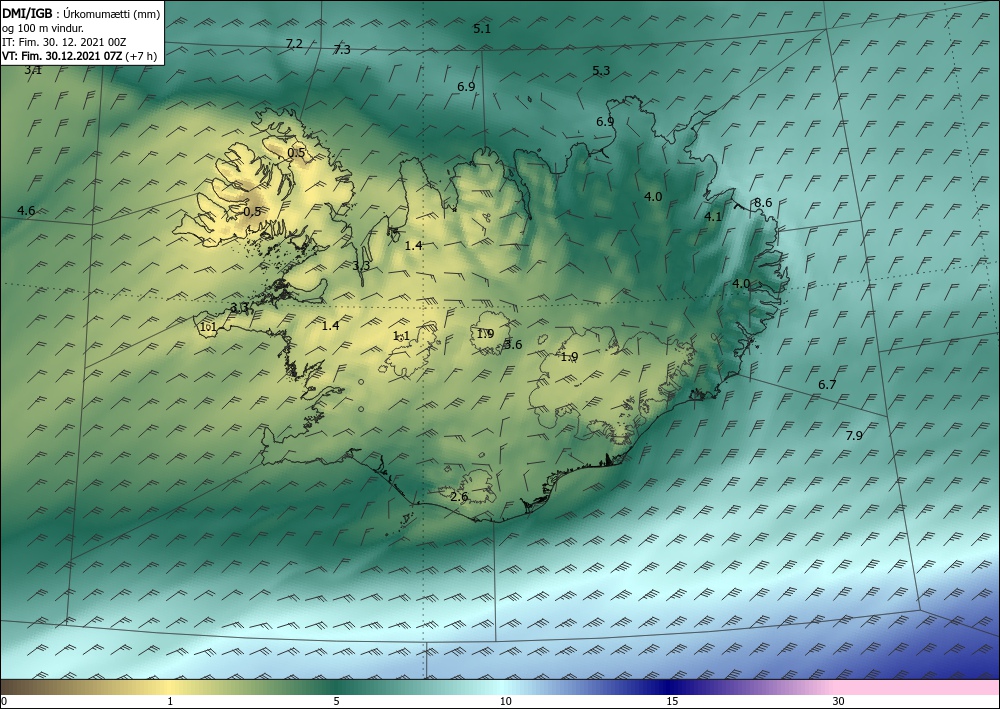Click the 3.1 value label below the info box

pyautogui.click(x=33, y=70)
